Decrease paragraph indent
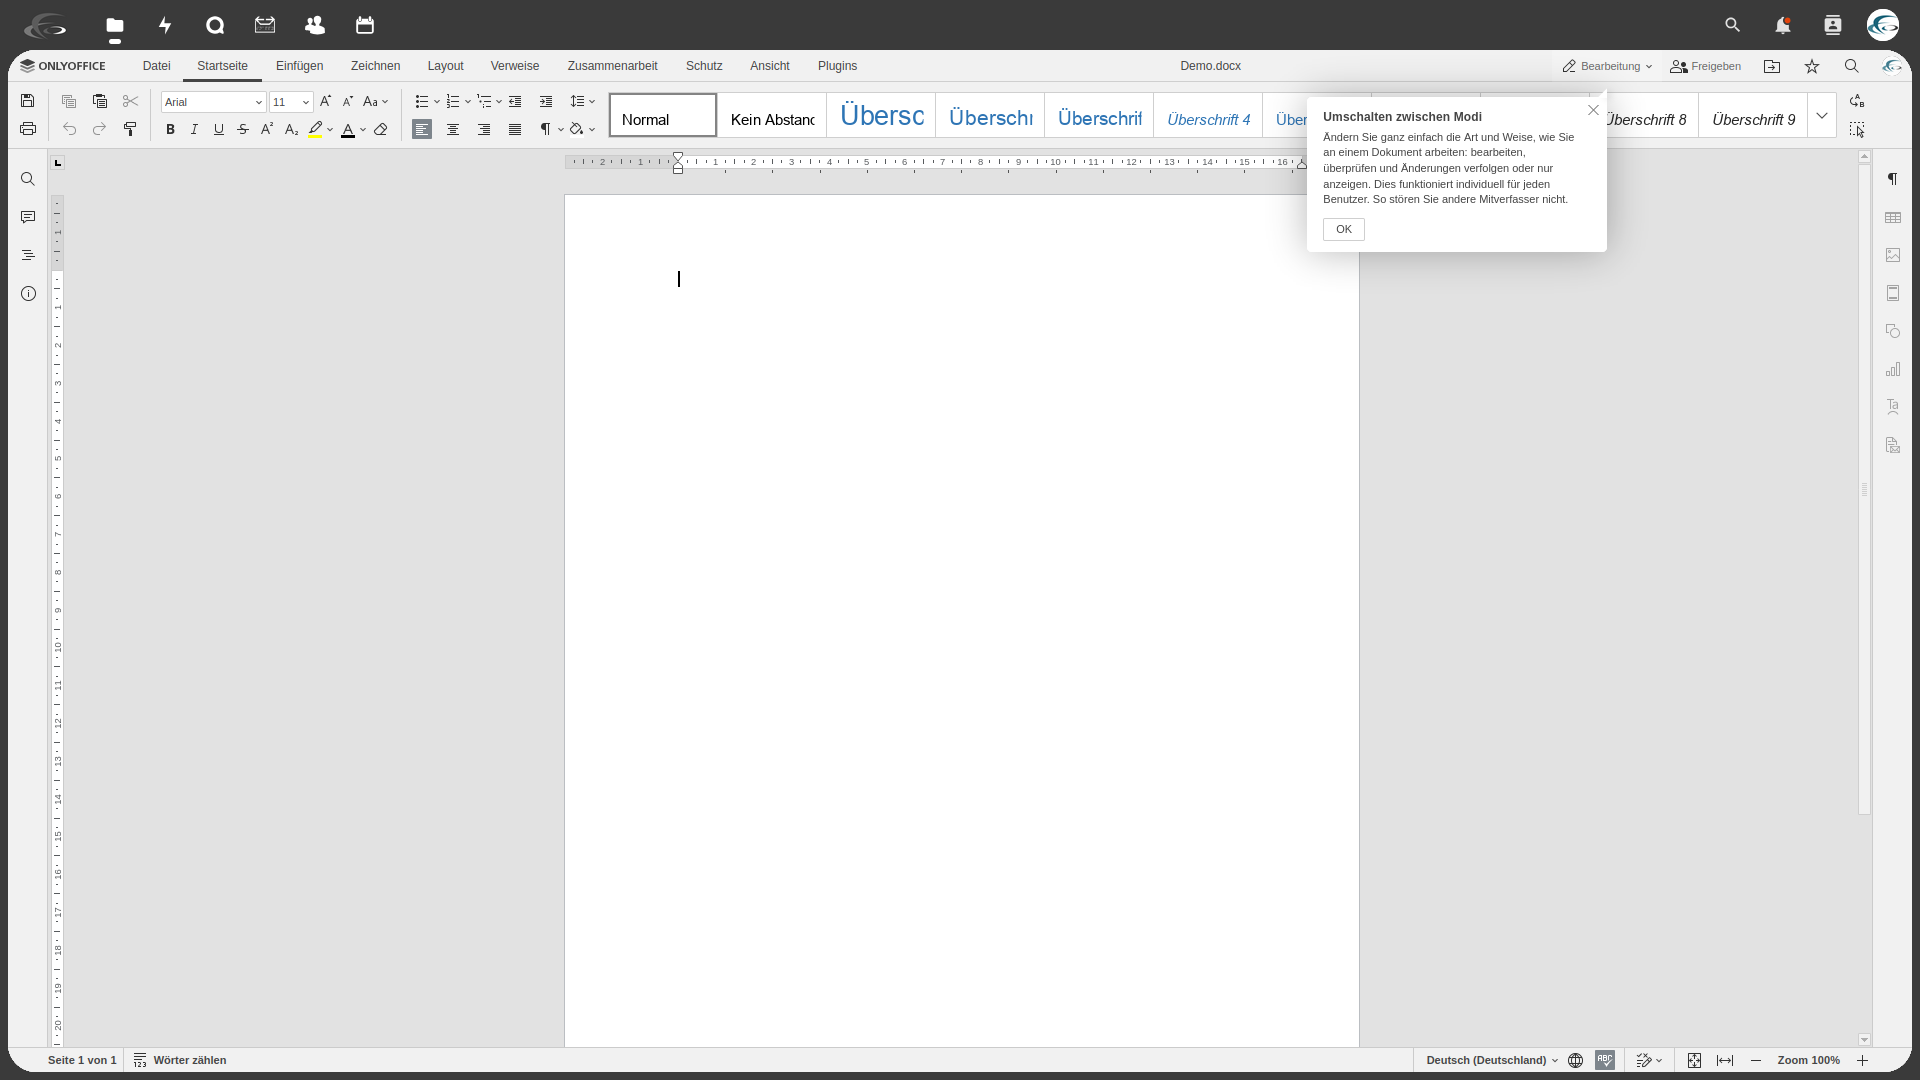Image resolution: width=1920 pixels, height=1080 pixels. [x=515, y=101]
